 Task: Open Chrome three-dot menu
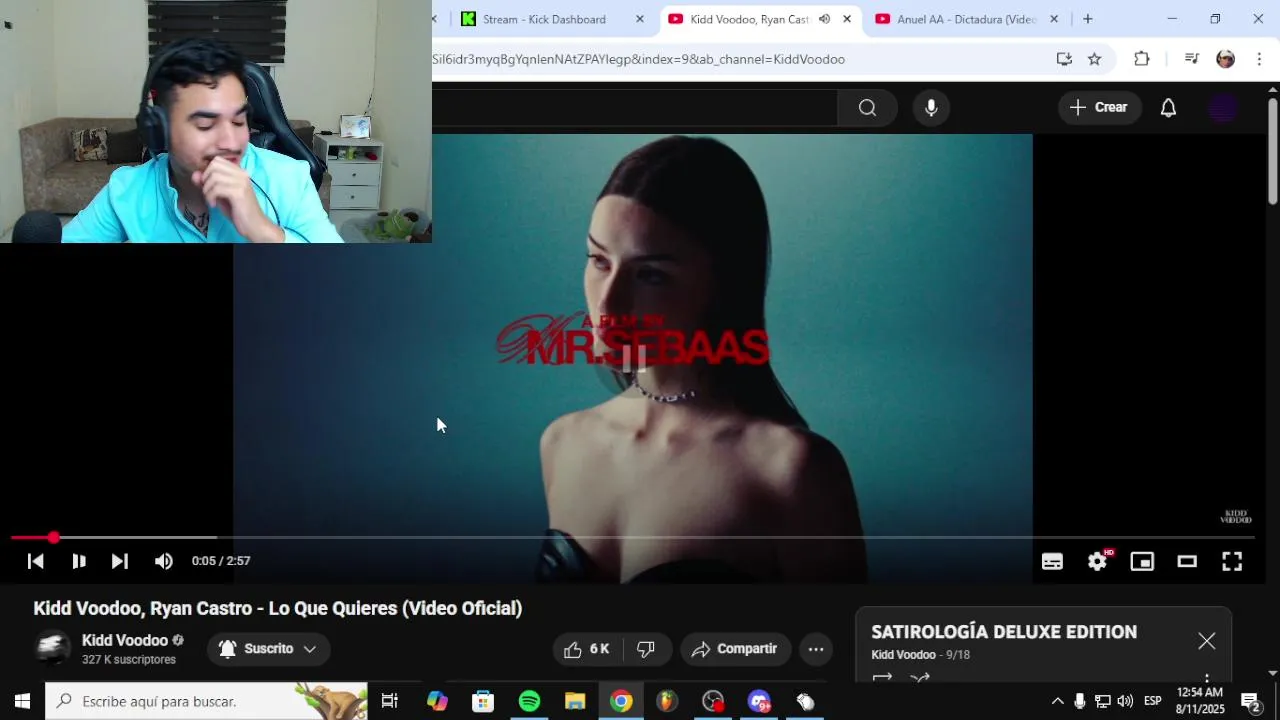[1260, 59]
